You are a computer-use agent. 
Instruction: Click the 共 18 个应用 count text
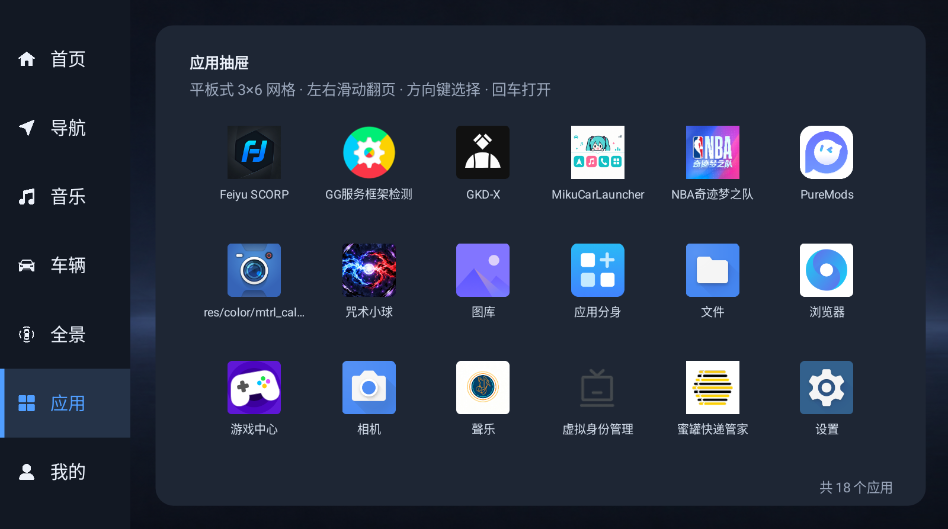click(x=855, y=487)
